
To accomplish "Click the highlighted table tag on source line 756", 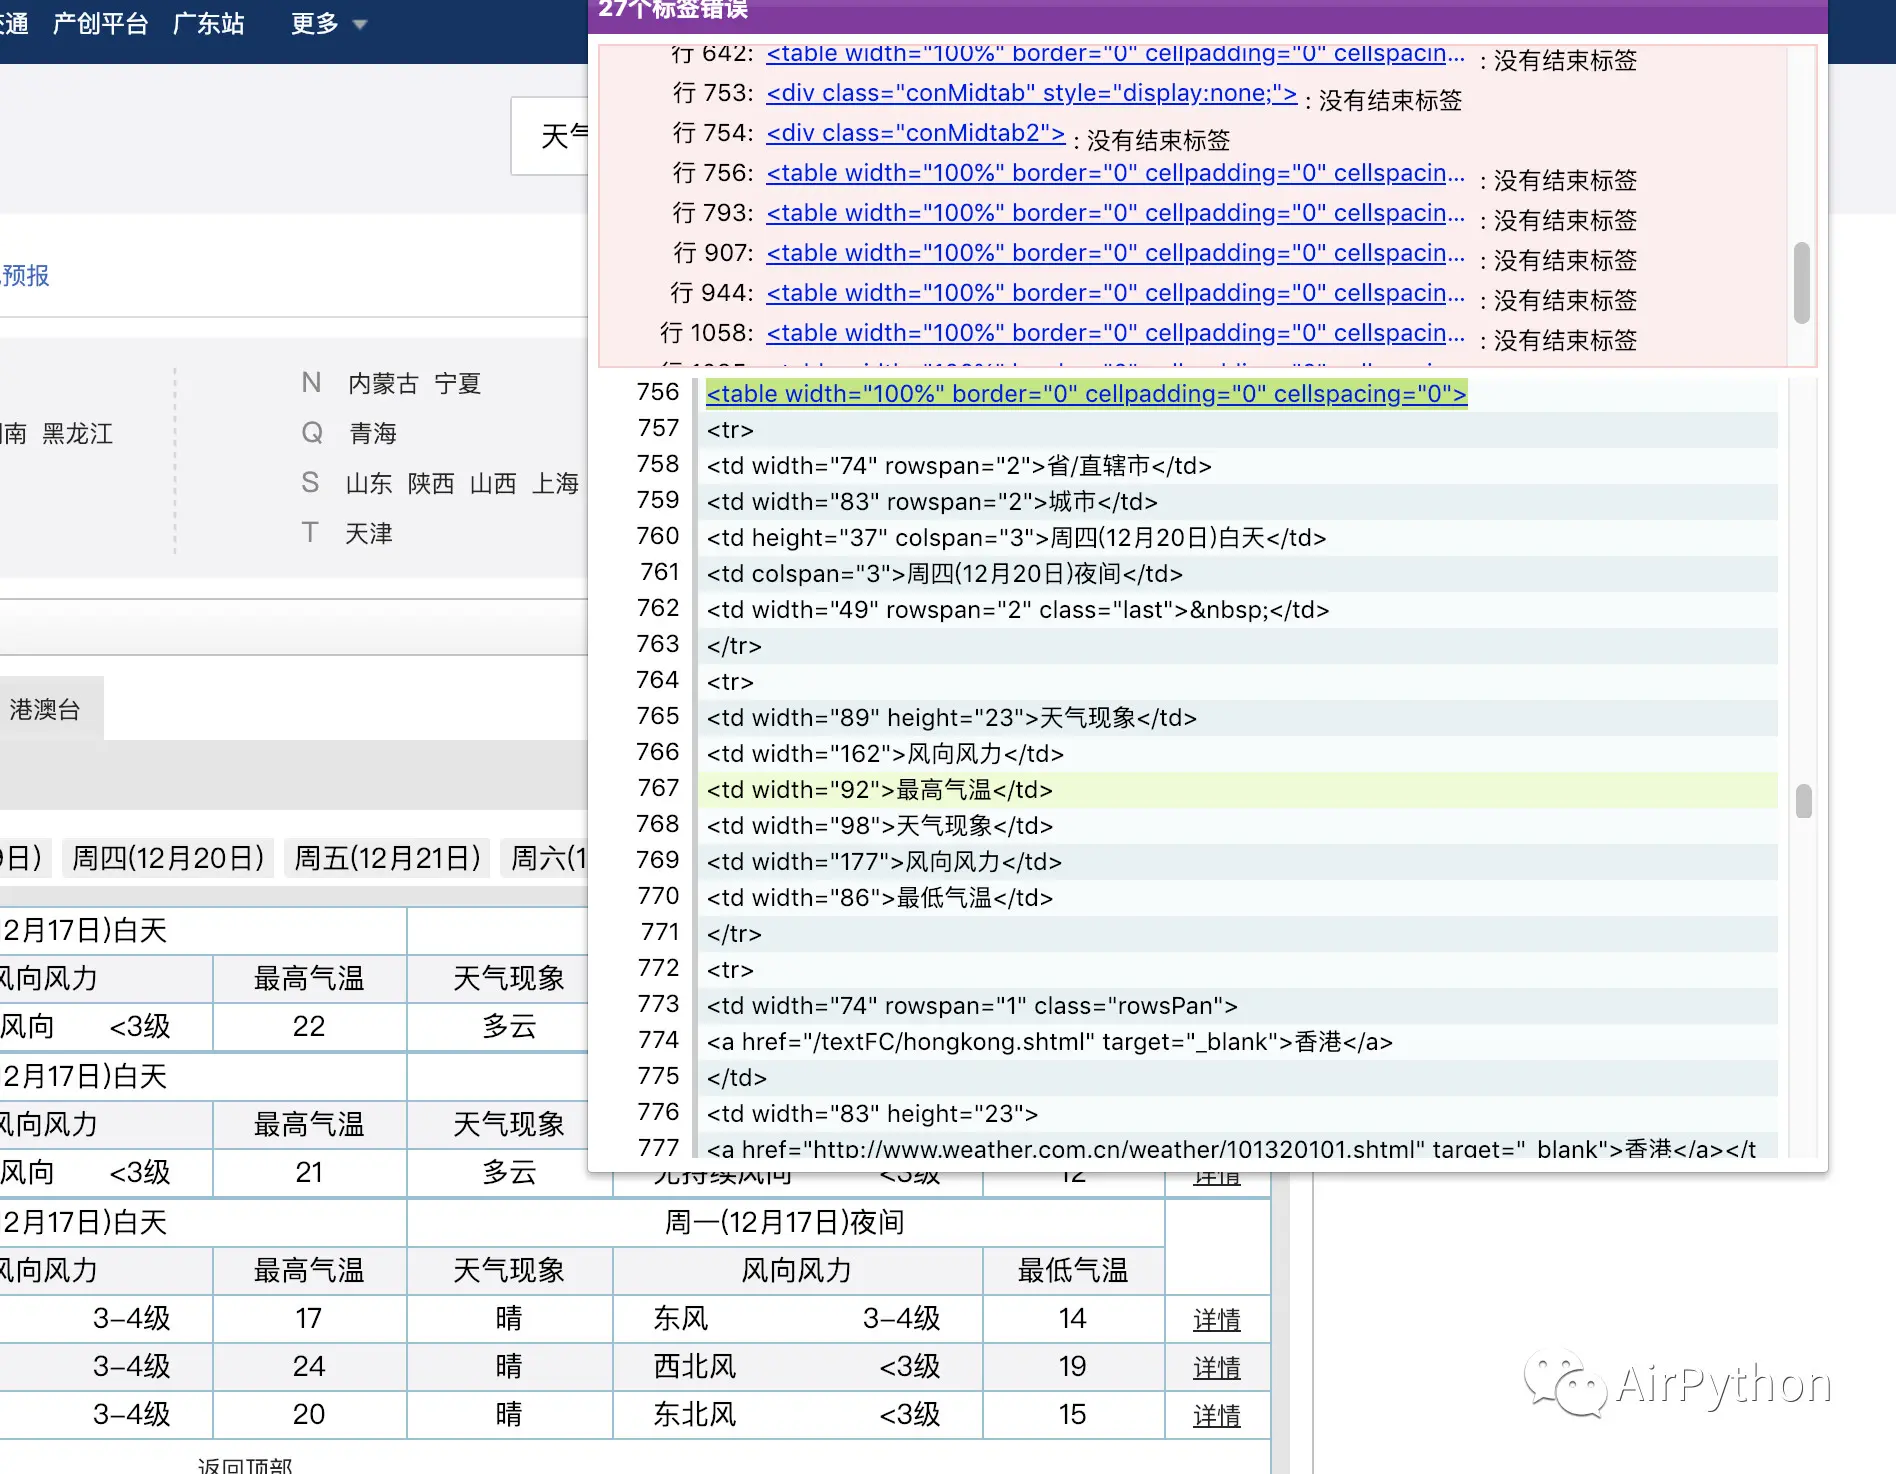I will click(x=1086, y=394).
